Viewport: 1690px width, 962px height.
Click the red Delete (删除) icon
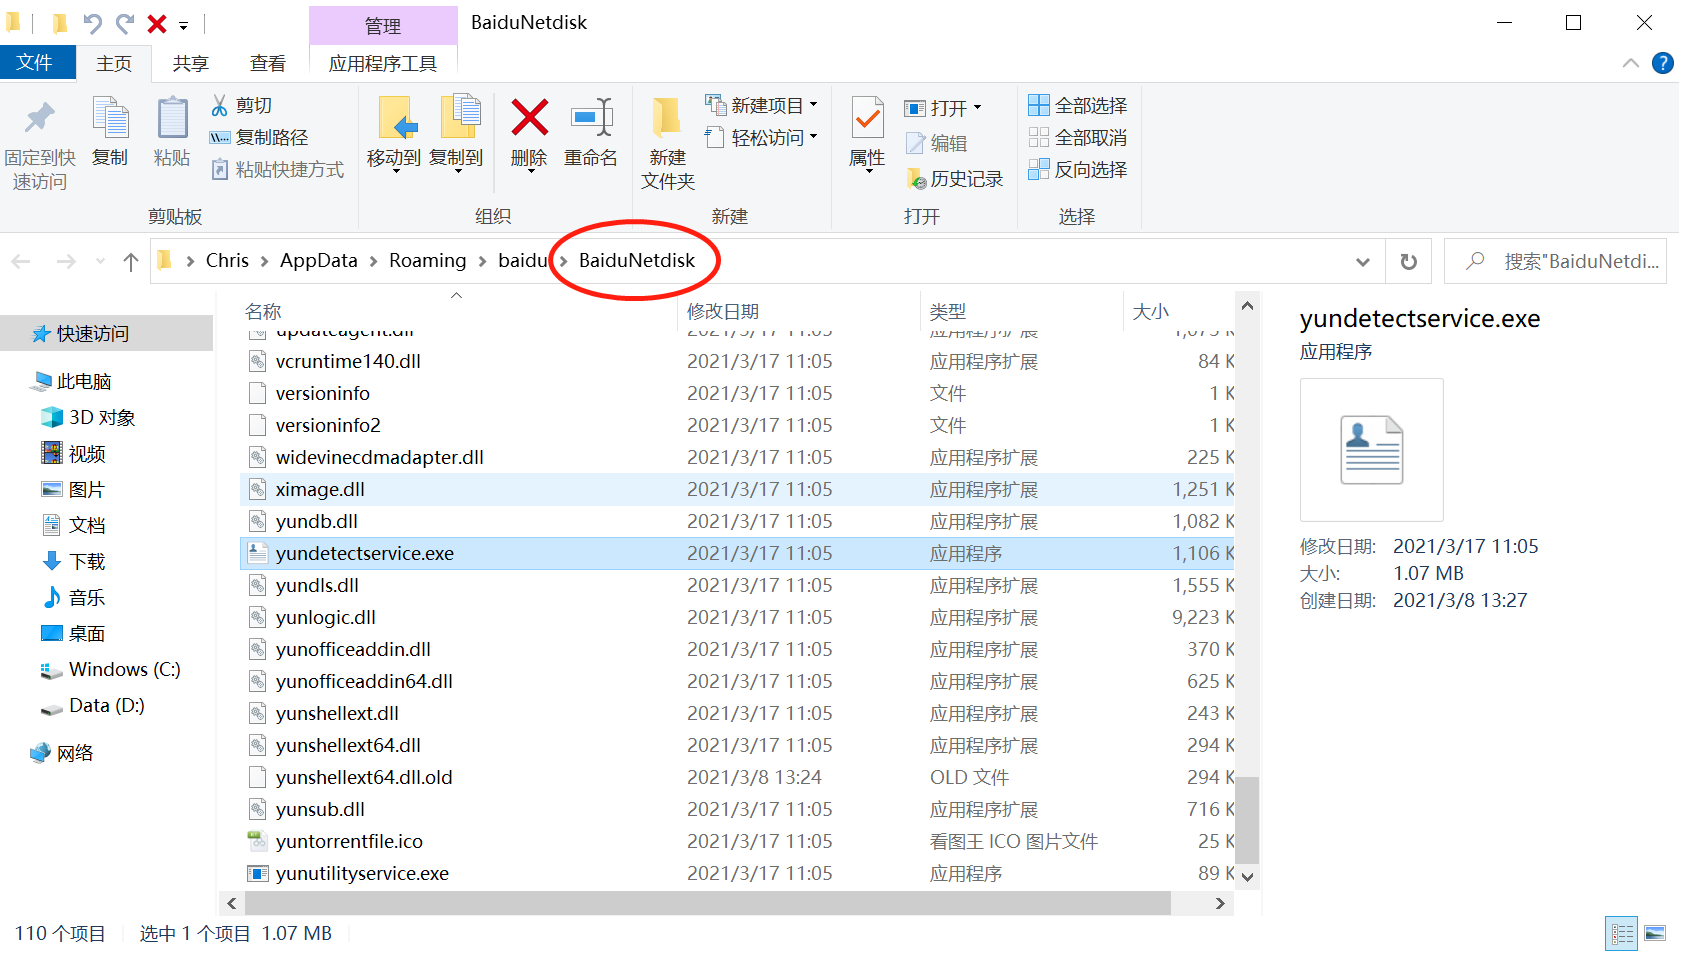tap(529, 118)
